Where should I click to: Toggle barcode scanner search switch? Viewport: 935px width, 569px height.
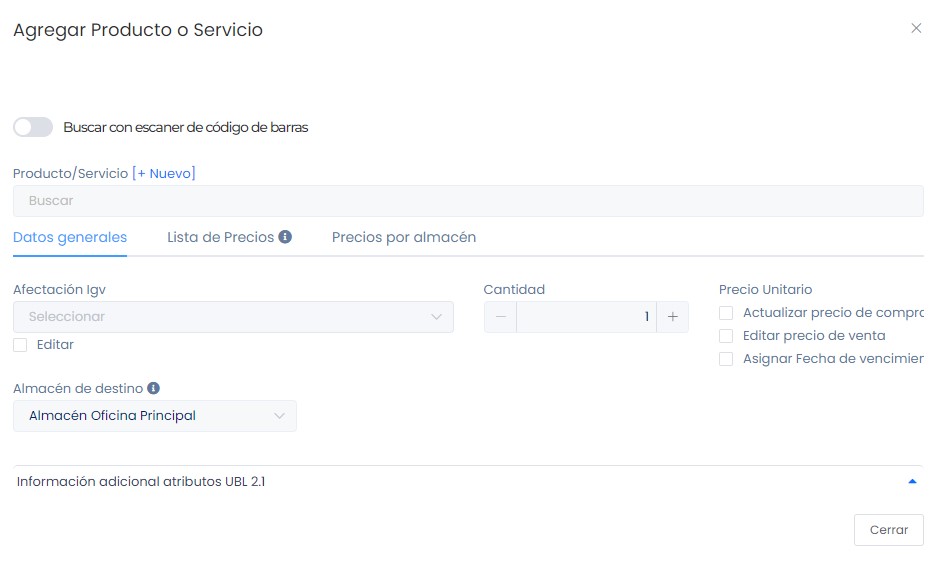pos(33,127)
